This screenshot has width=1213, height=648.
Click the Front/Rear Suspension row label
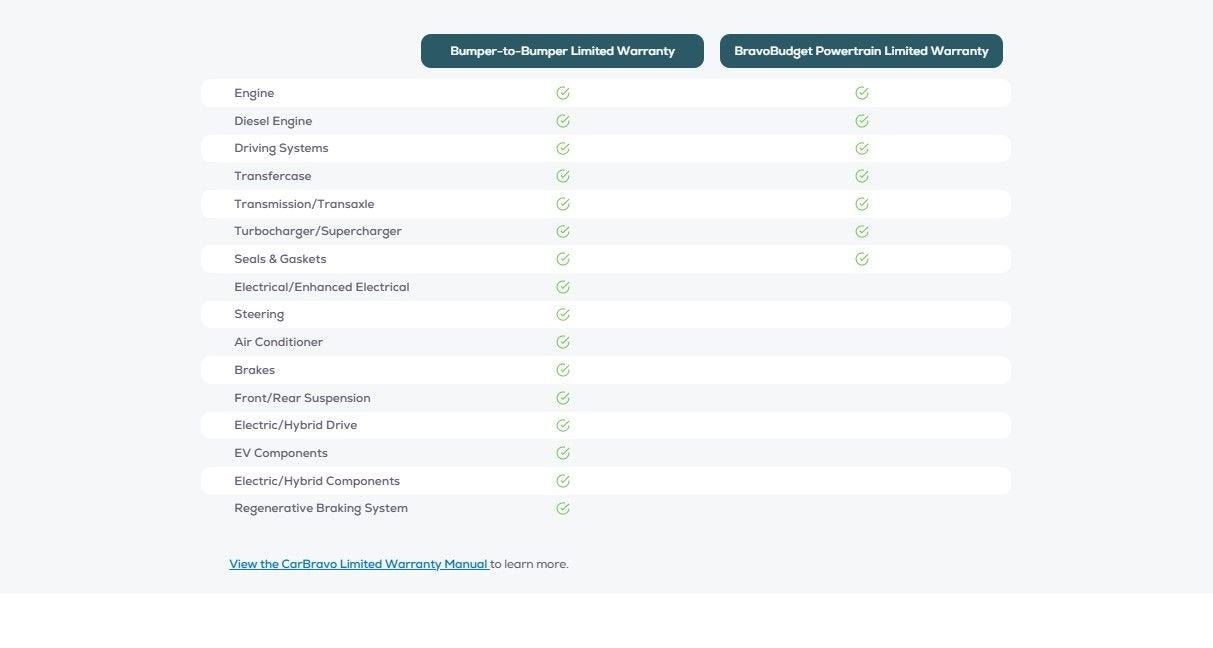tap(302, 398)
